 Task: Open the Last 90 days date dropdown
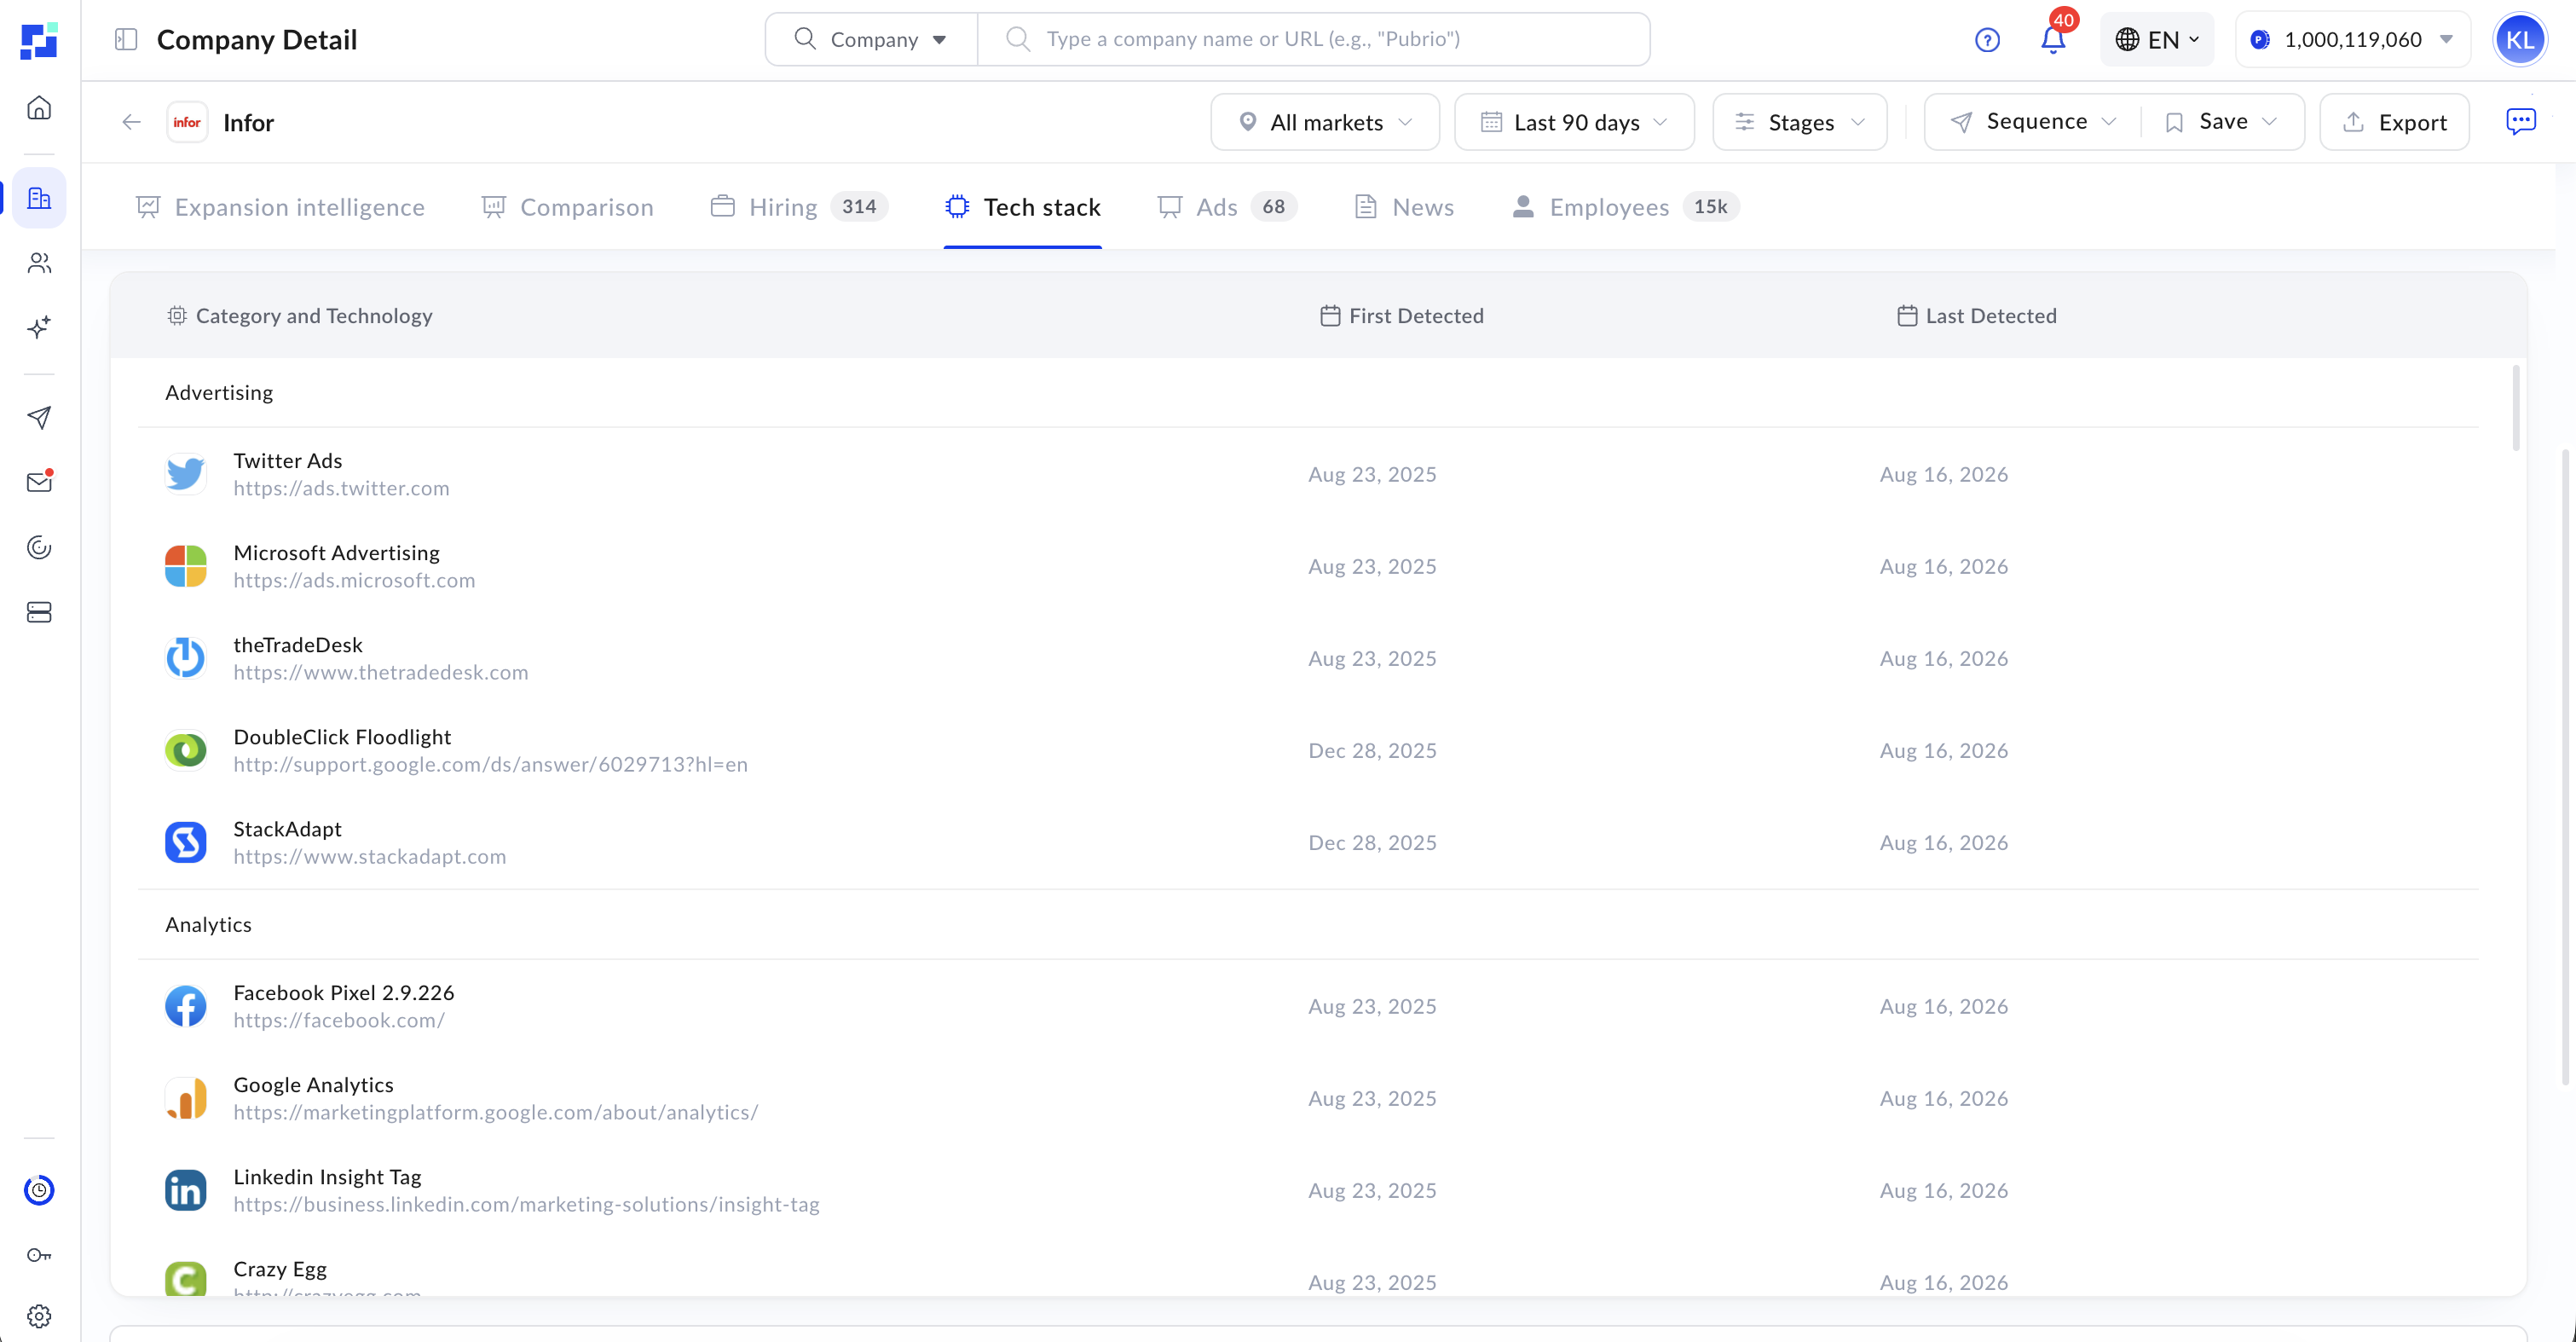(x=1574, y=122)
